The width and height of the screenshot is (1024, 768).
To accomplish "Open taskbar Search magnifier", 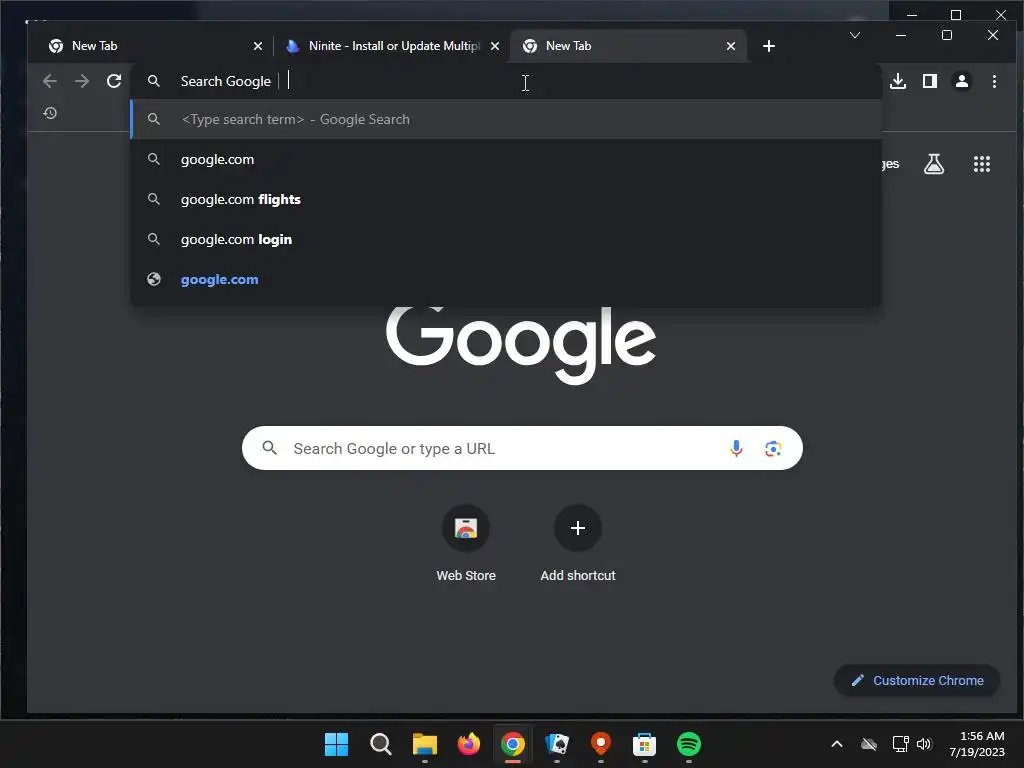I will (381, 744).
